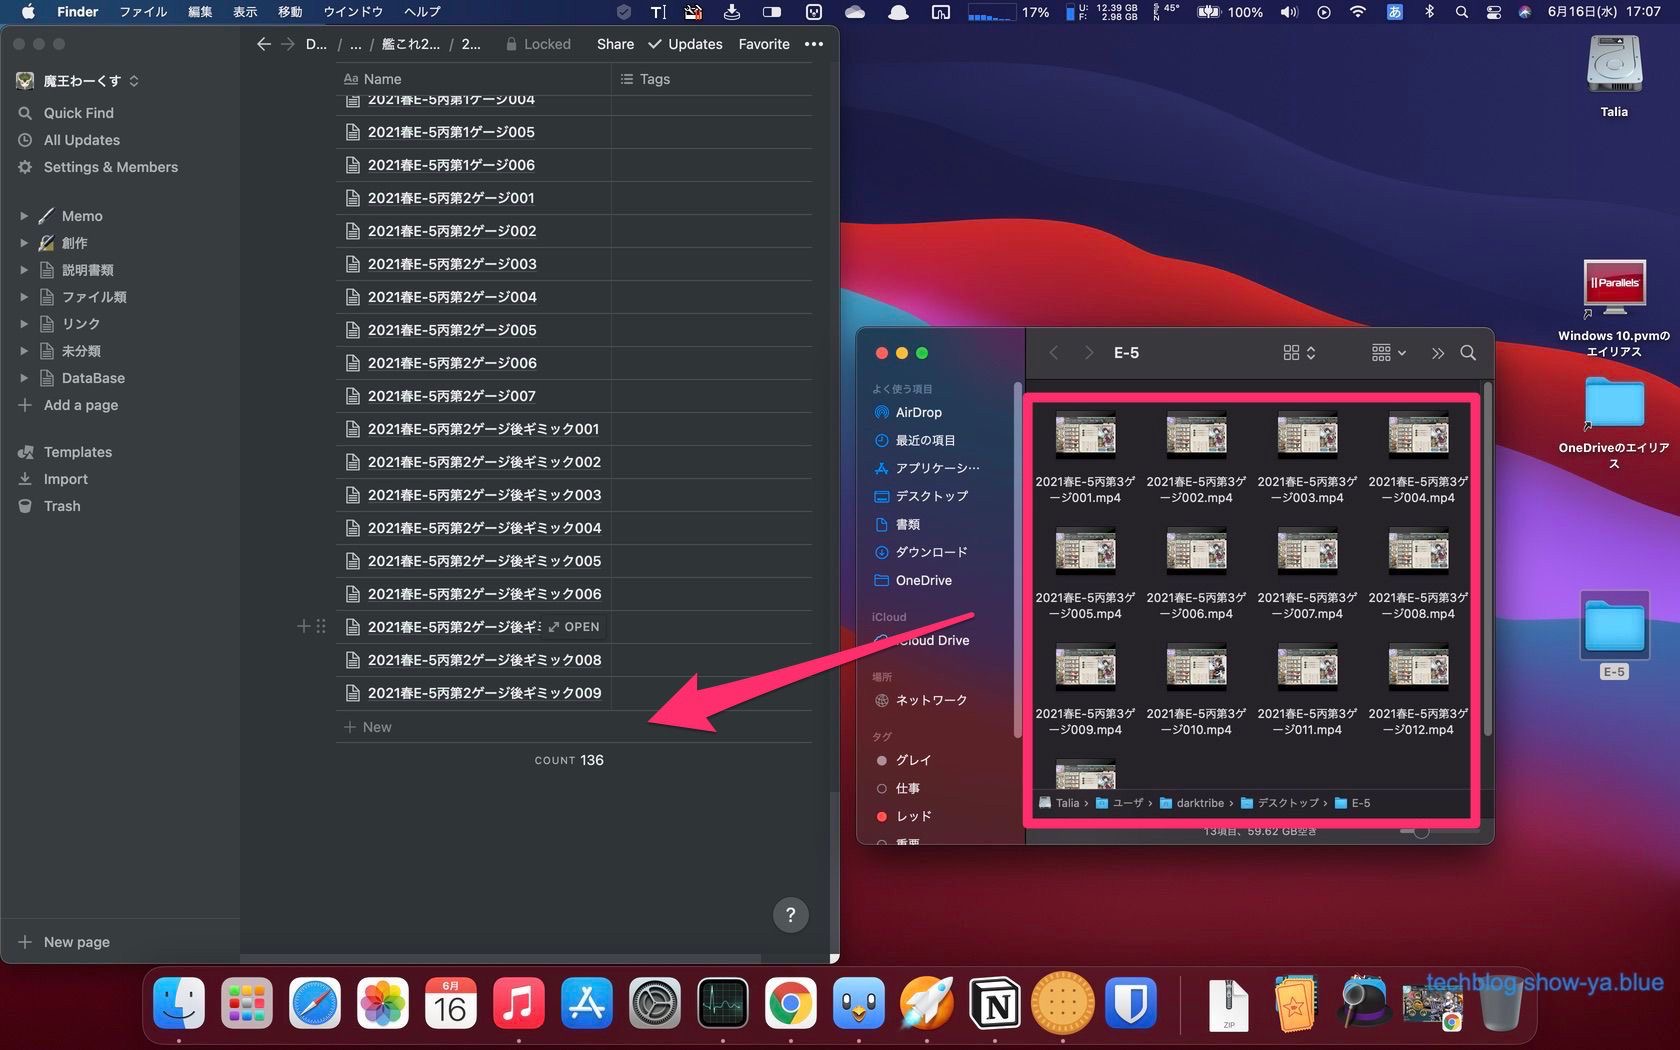This screenshot has height=1050, width=1680.
Task: Select 2021春E-5丙第3ゲージ001.mp4 thumbnail
Action: click(1085, 436)
